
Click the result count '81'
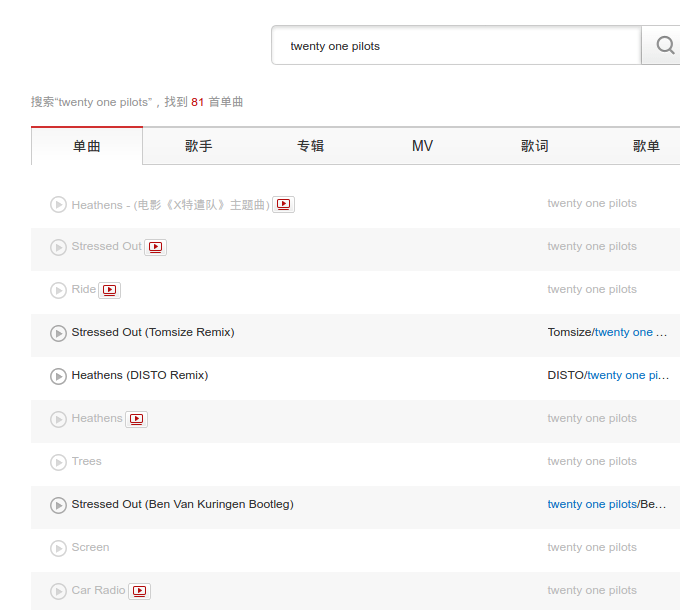coord(197,102)
